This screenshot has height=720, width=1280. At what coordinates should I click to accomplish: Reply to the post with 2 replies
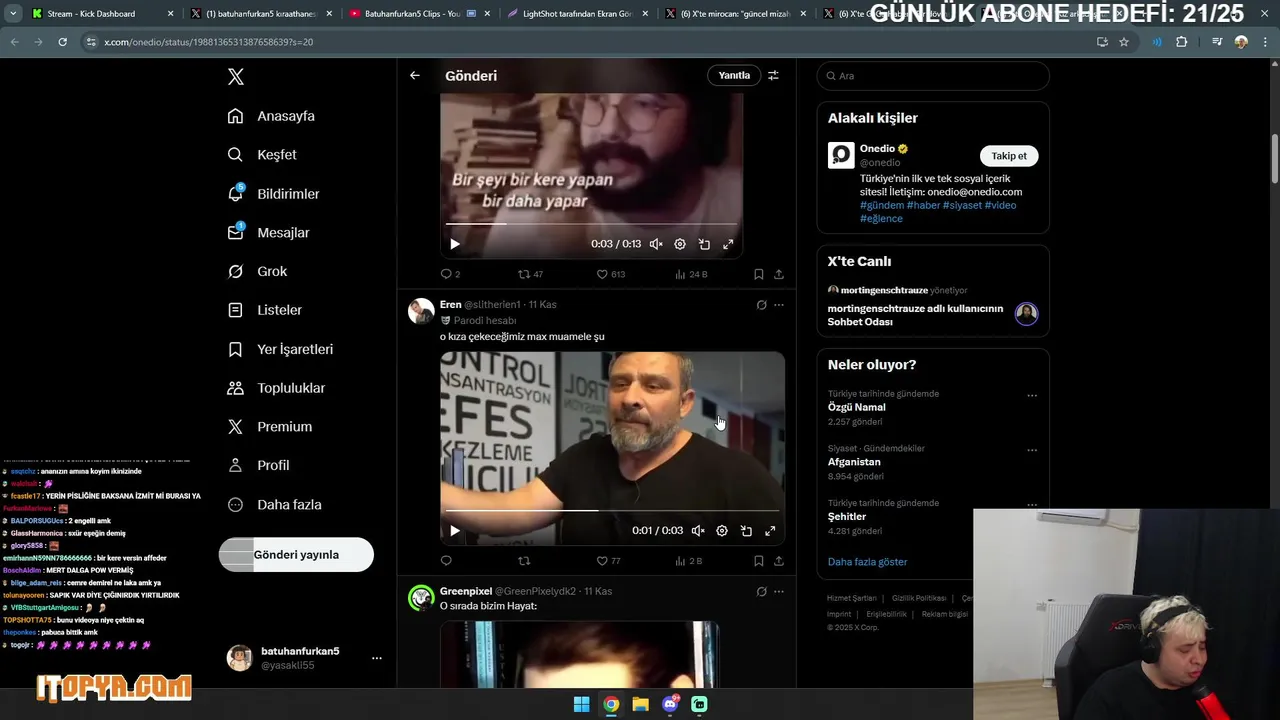pyautogui.click(x=450, y=274)
